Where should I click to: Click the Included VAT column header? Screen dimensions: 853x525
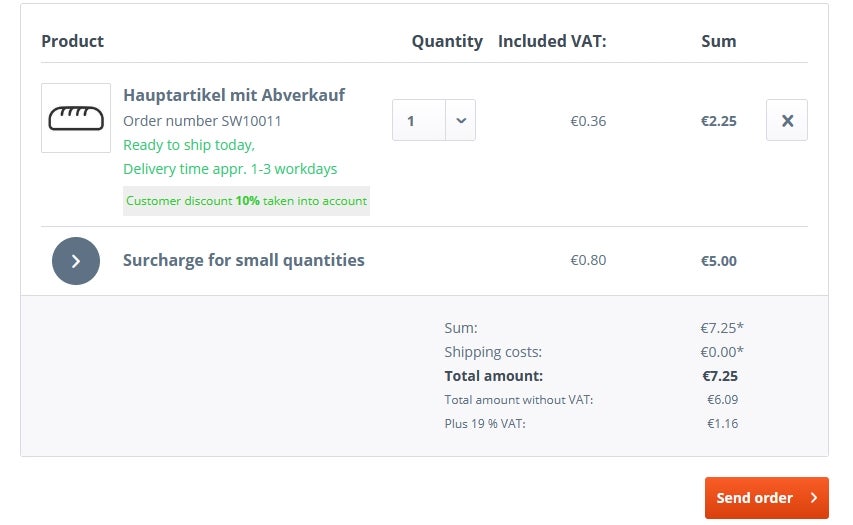[552, 41]
